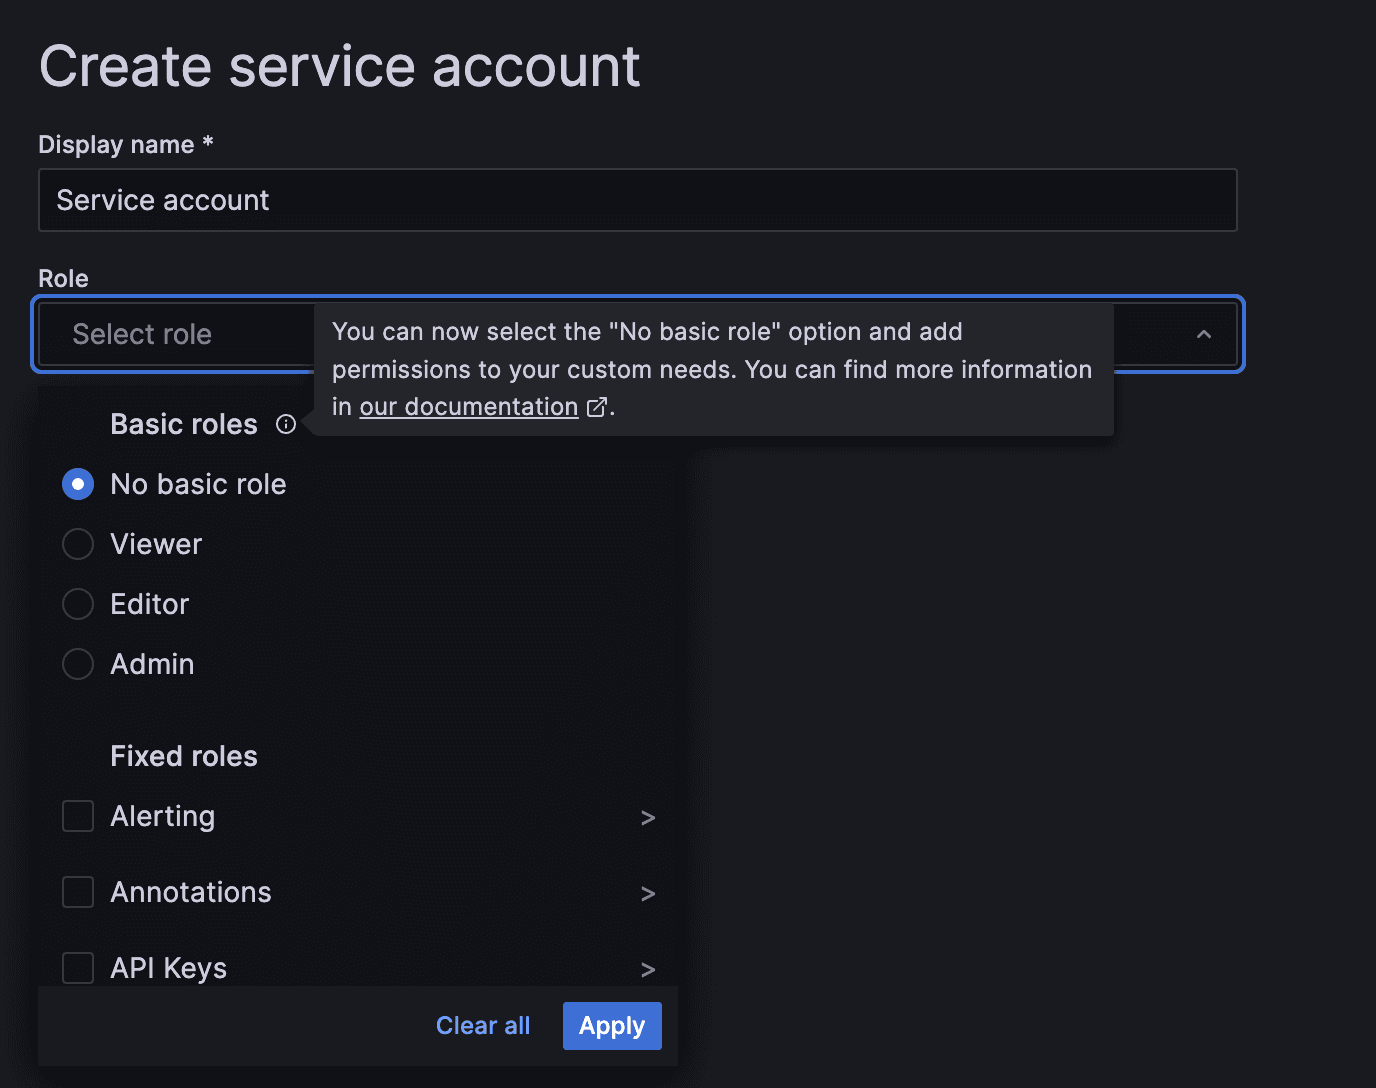
Task: Apply the selected roles
Action: 612,1026
